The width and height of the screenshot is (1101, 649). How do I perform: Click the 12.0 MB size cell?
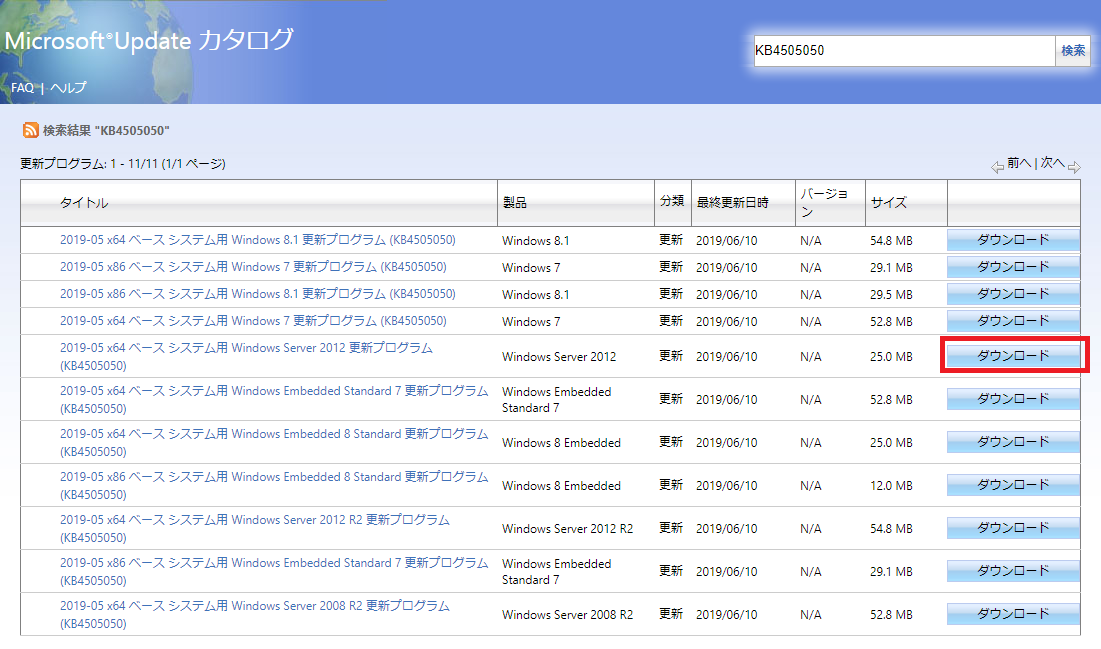tap(892, 486)
